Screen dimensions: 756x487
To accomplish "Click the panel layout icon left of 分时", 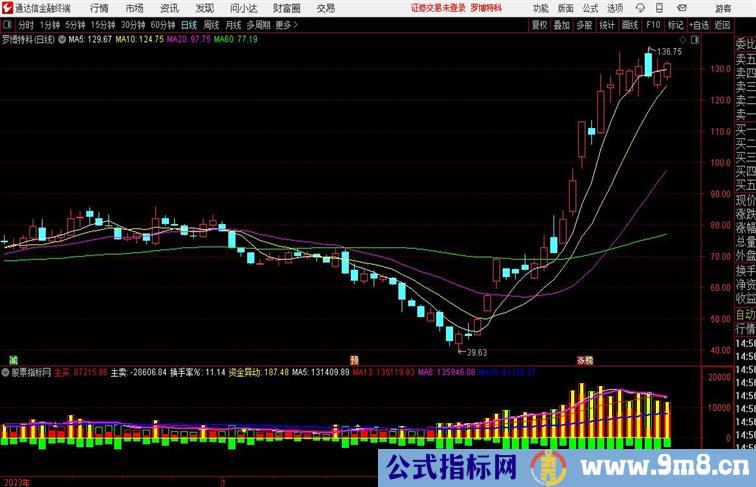I will point(7,25).
